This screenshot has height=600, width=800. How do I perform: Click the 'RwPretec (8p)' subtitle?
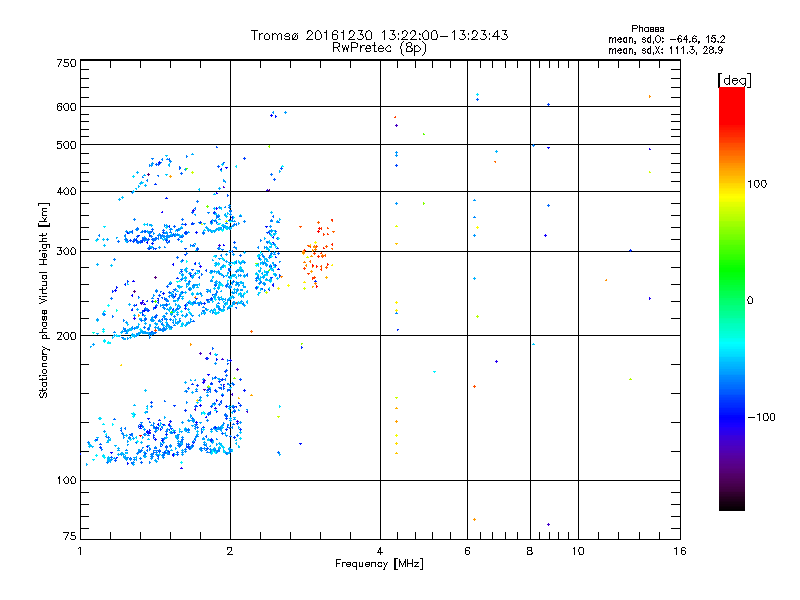(x=380, y=48)
